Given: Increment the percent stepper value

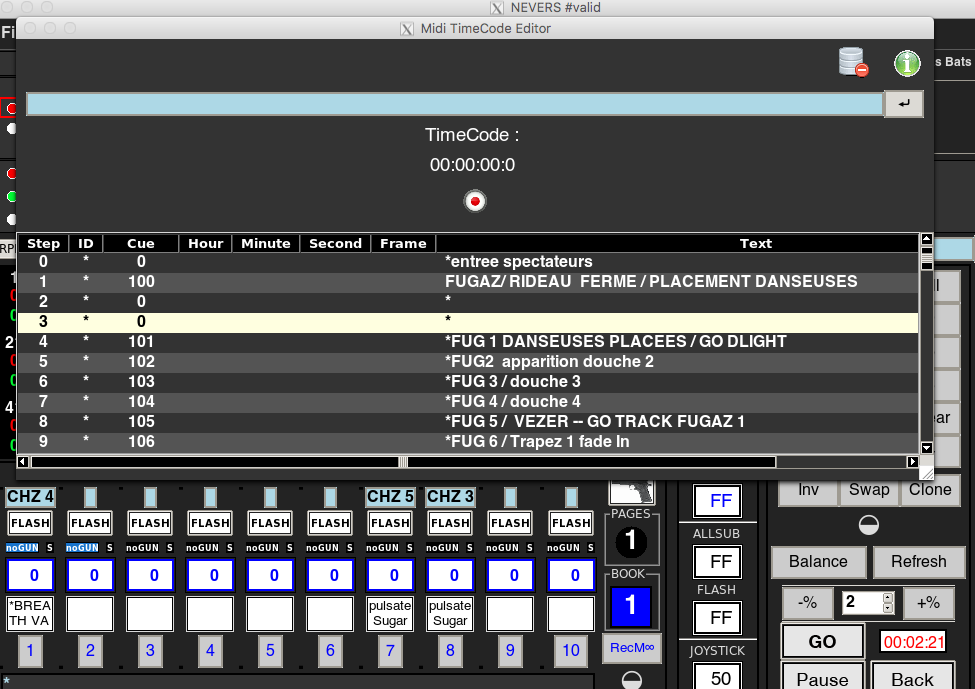Looking at the screenshot, I should coord(888,597).
